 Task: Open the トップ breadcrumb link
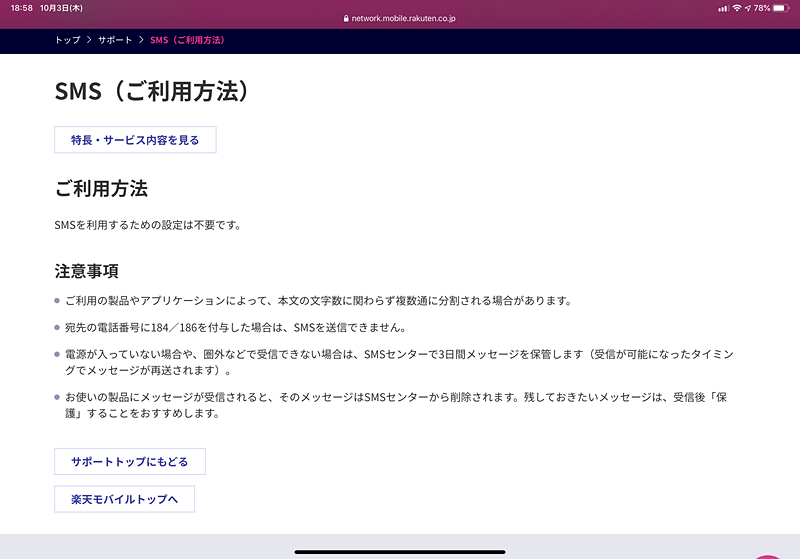pyautogui.click(x=68, y=40)
